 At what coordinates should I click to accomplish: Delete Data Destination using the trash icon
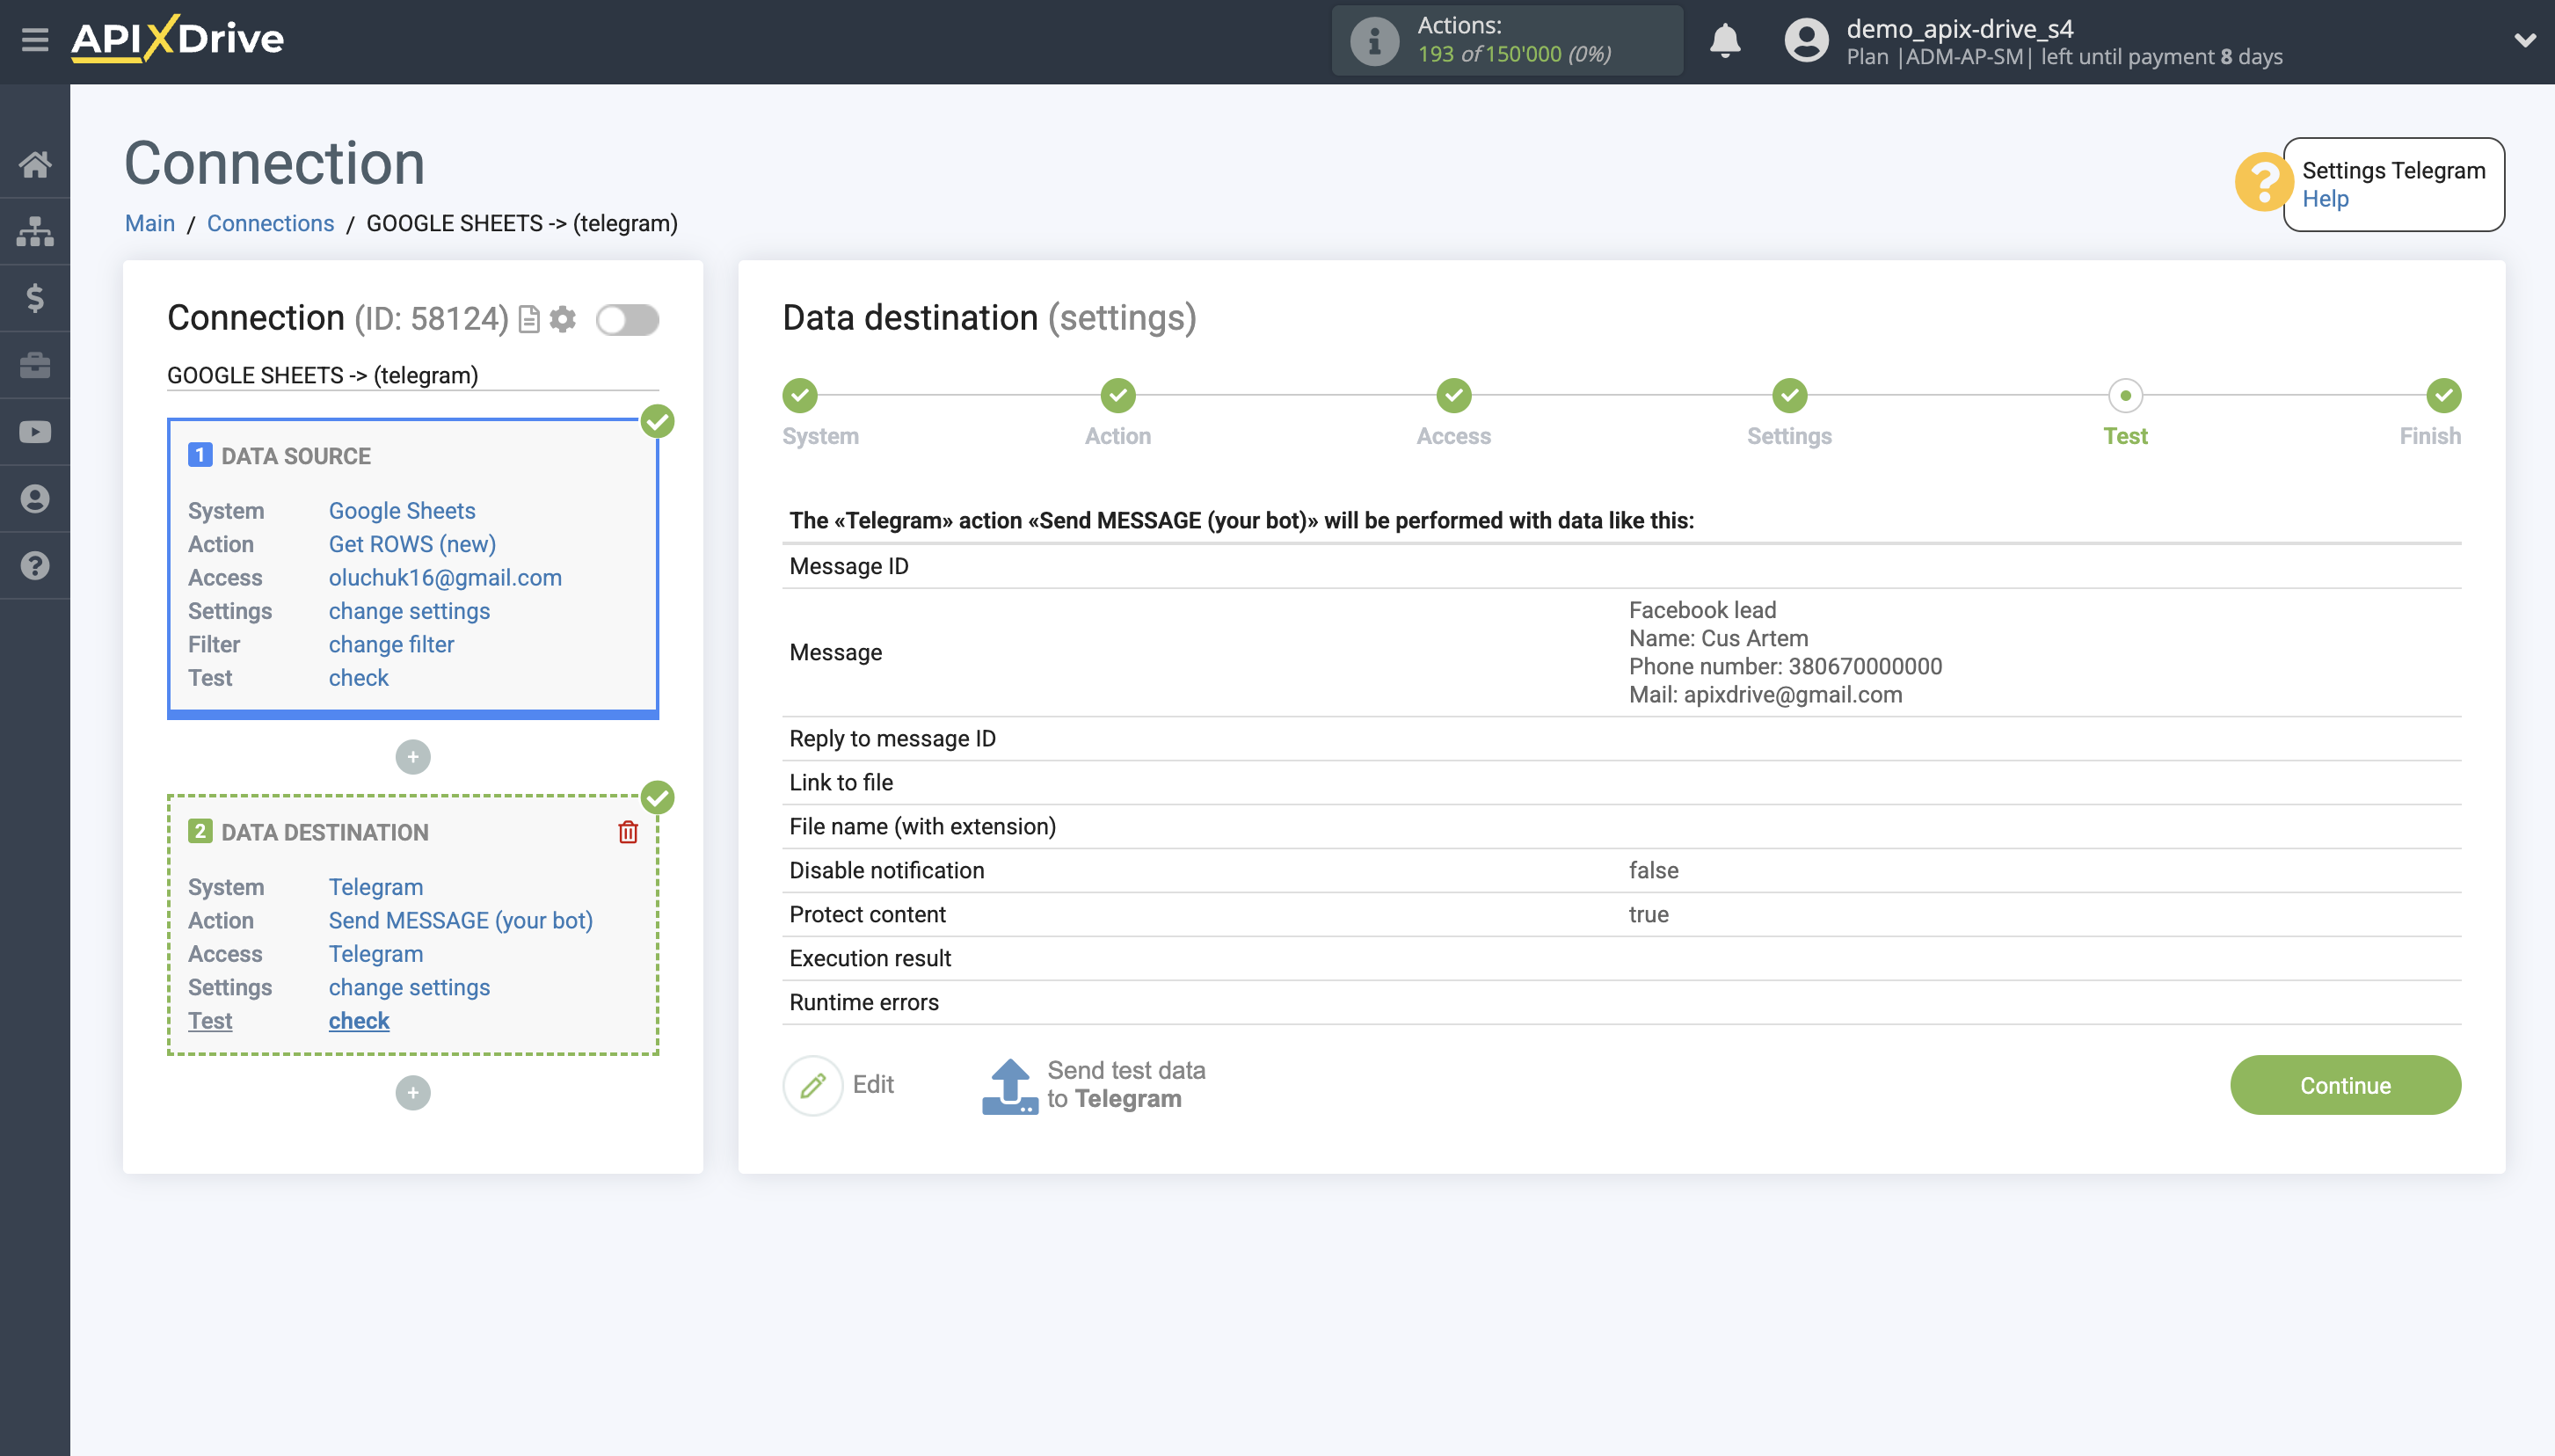coord(628,831)
